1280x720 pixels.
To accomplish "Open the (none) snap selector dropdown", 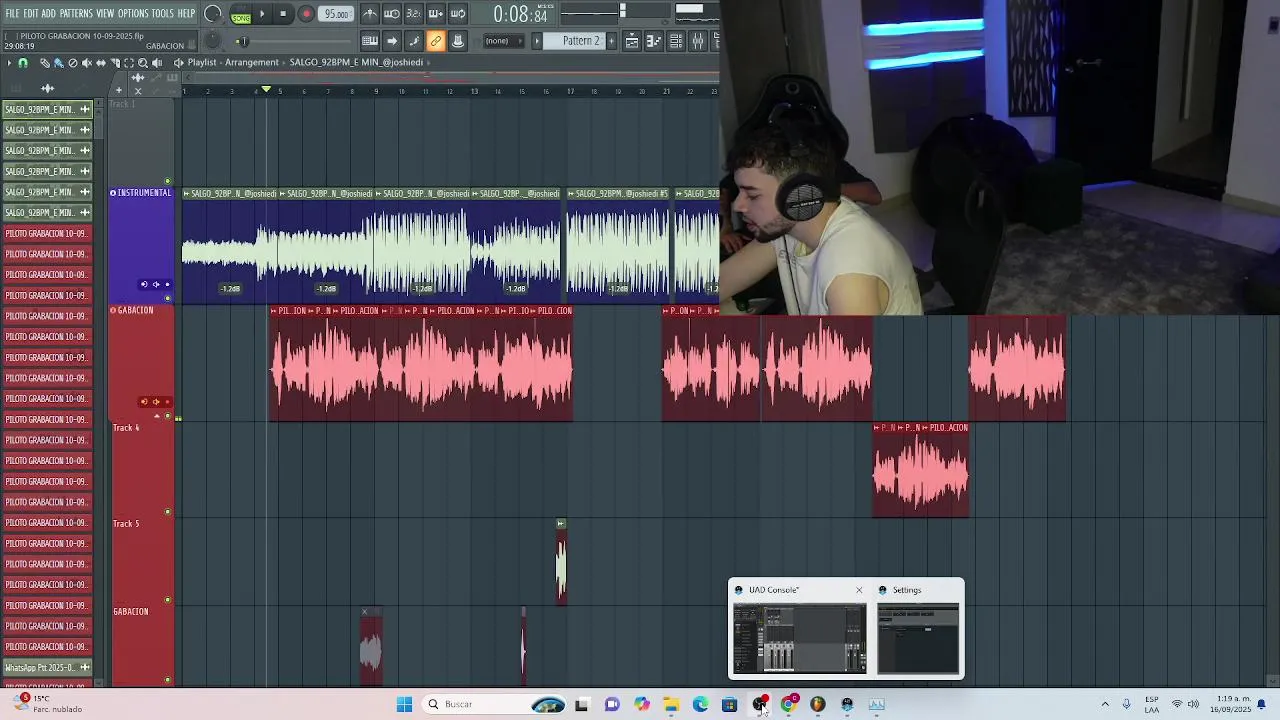I will pos(504,41).
